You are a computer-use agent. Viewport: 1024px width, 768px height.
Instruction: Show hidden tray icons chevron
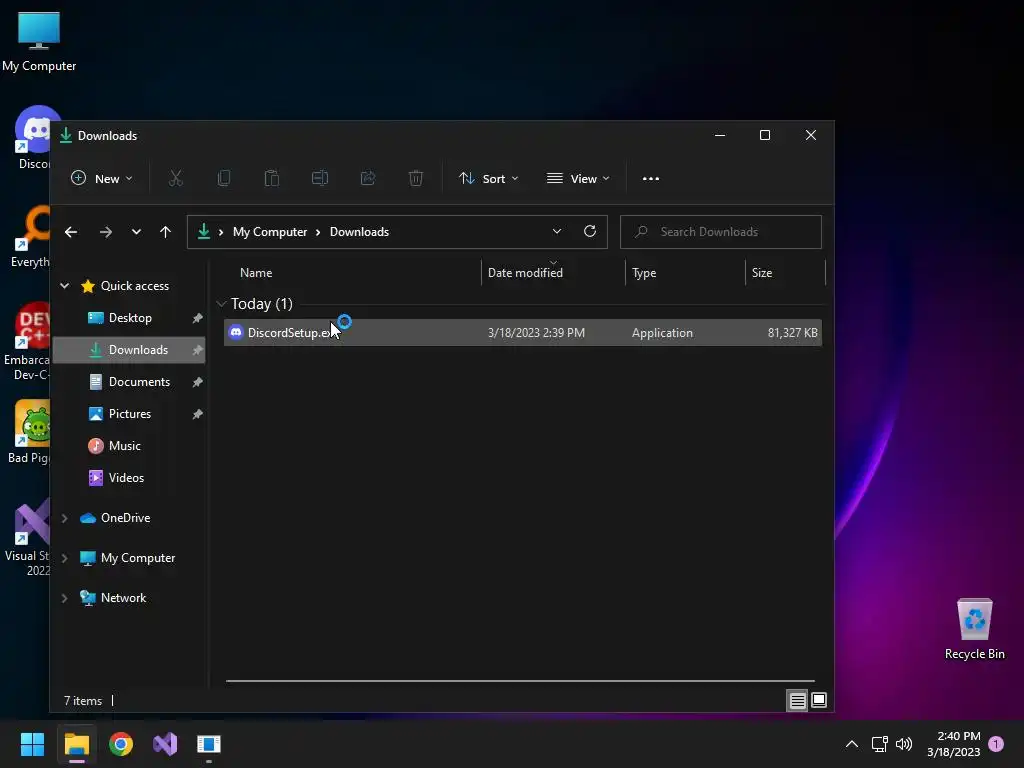(x=852, y=744)
